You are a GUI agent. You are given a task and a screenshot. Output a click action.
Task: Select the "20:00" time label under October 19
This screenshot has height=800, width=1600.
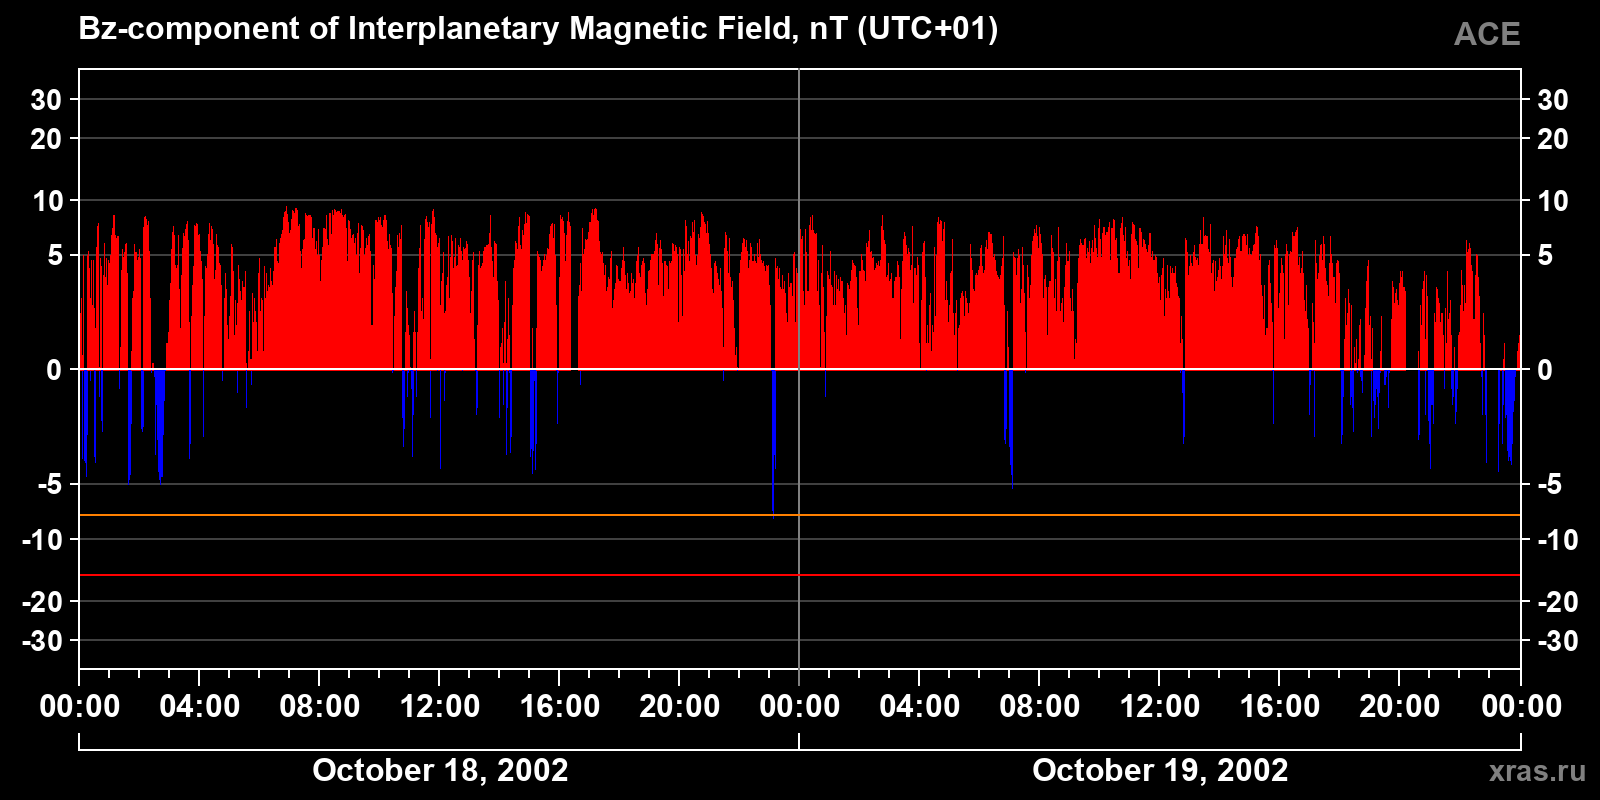pos(1400,707)
